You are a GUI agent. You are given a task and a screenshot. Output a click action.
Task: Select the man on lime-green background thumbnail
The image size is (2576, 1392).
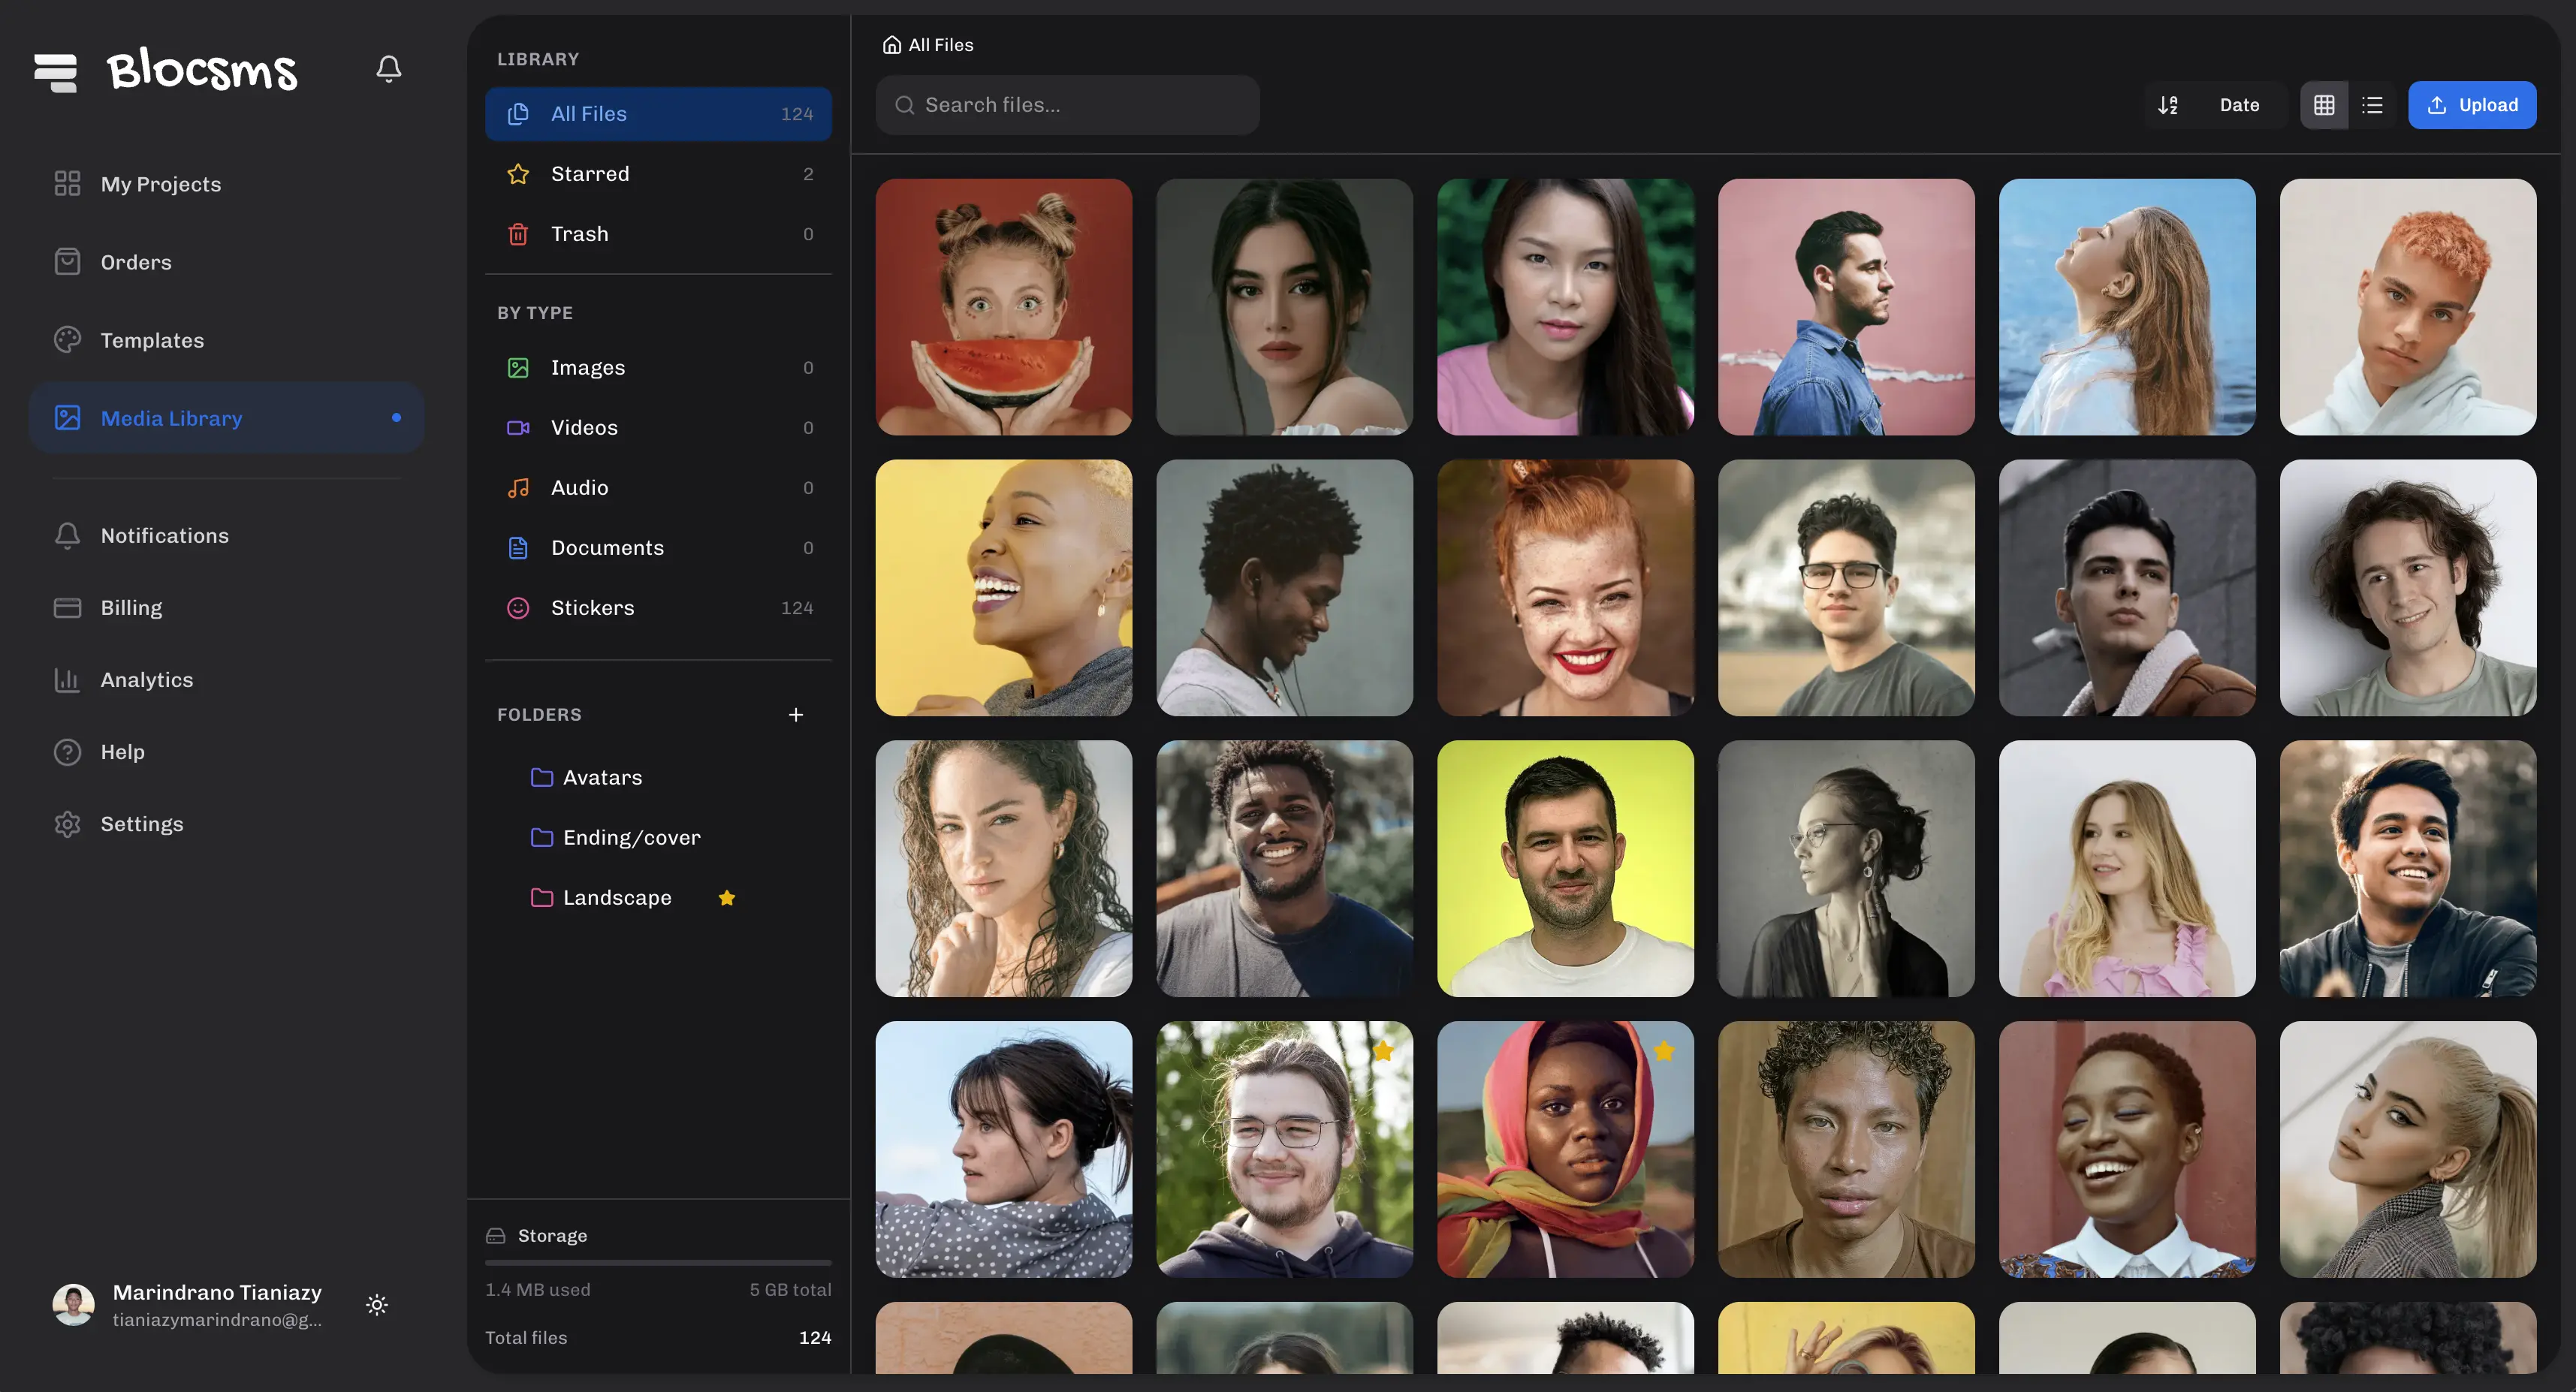[1565, 868]
